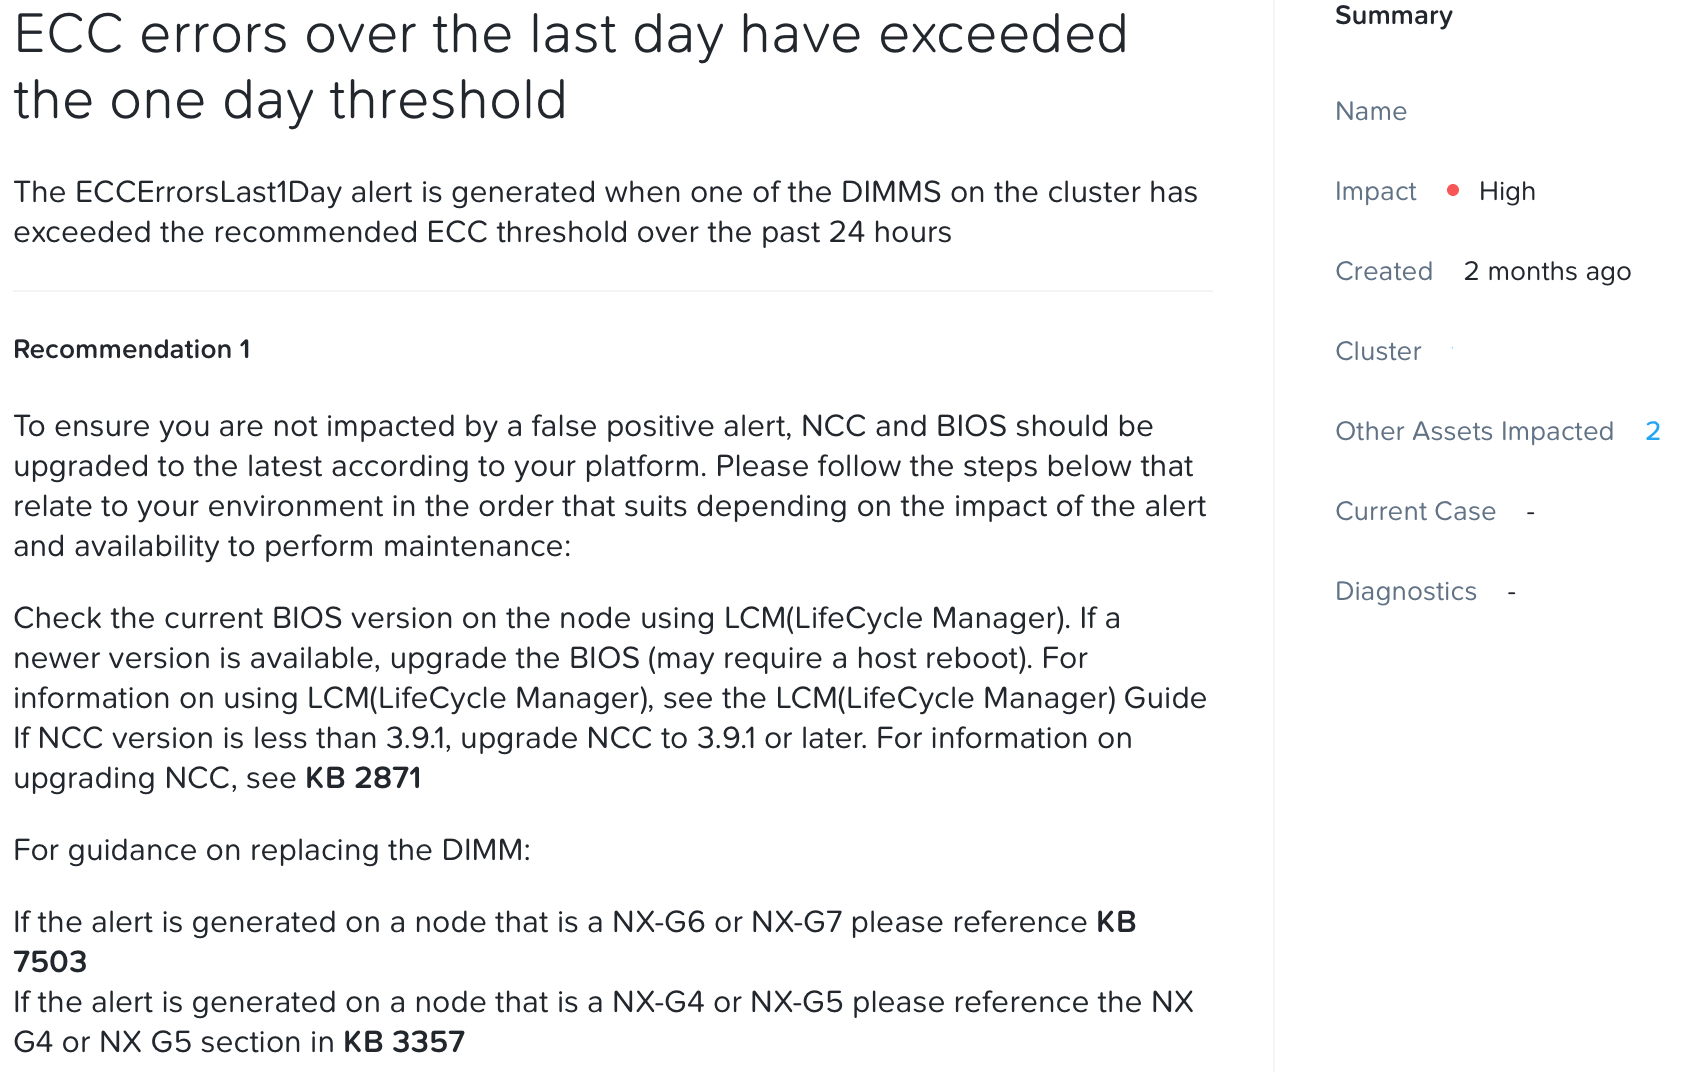
Task: Open the KB 2871 article link
Action: point(363,778)
